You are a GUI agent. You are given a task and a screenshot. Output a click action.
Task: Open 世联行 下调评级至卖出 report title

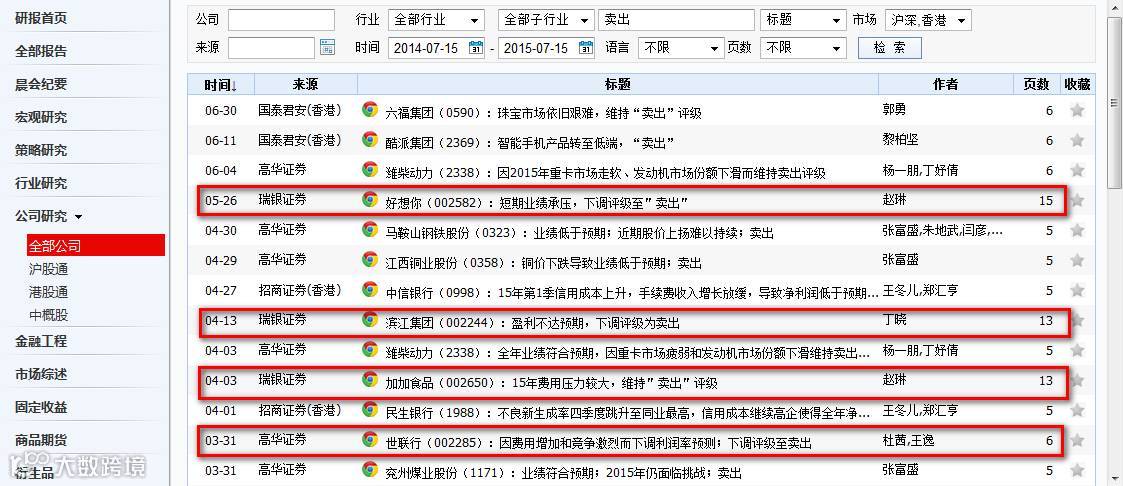coord(599,443)
